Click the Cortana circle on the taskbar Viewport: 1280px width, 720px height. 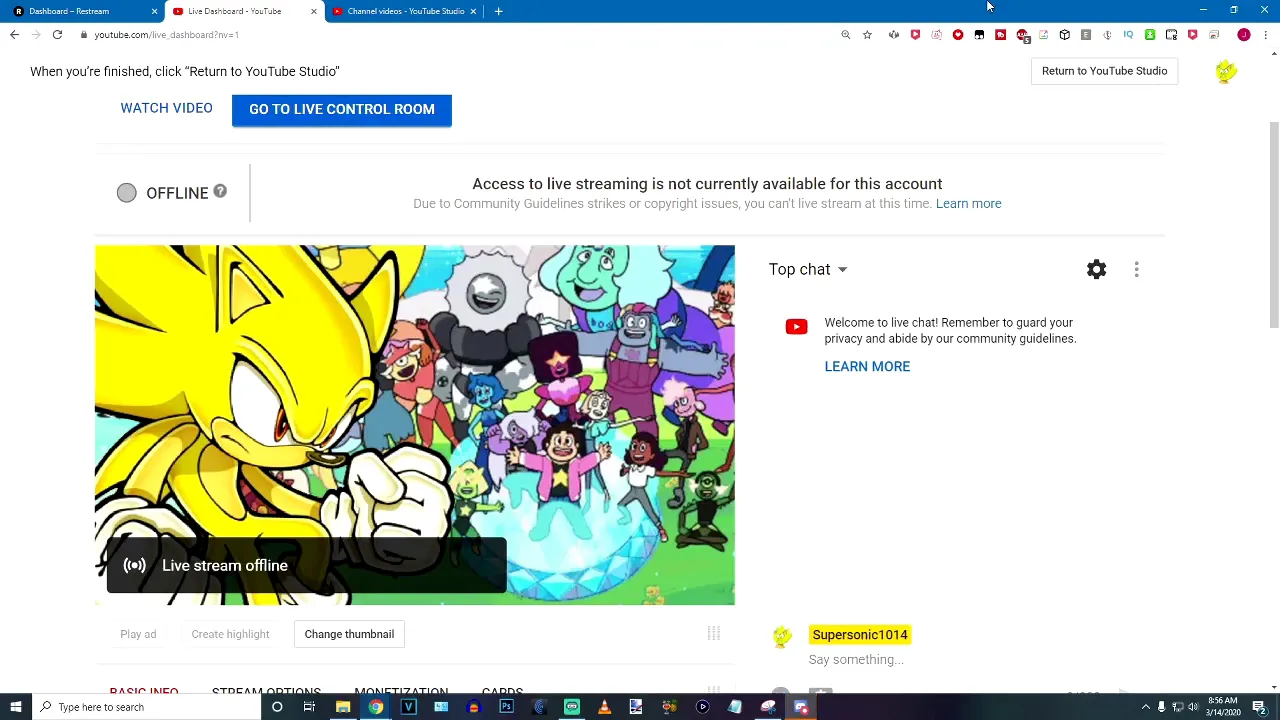click(277, 707)
